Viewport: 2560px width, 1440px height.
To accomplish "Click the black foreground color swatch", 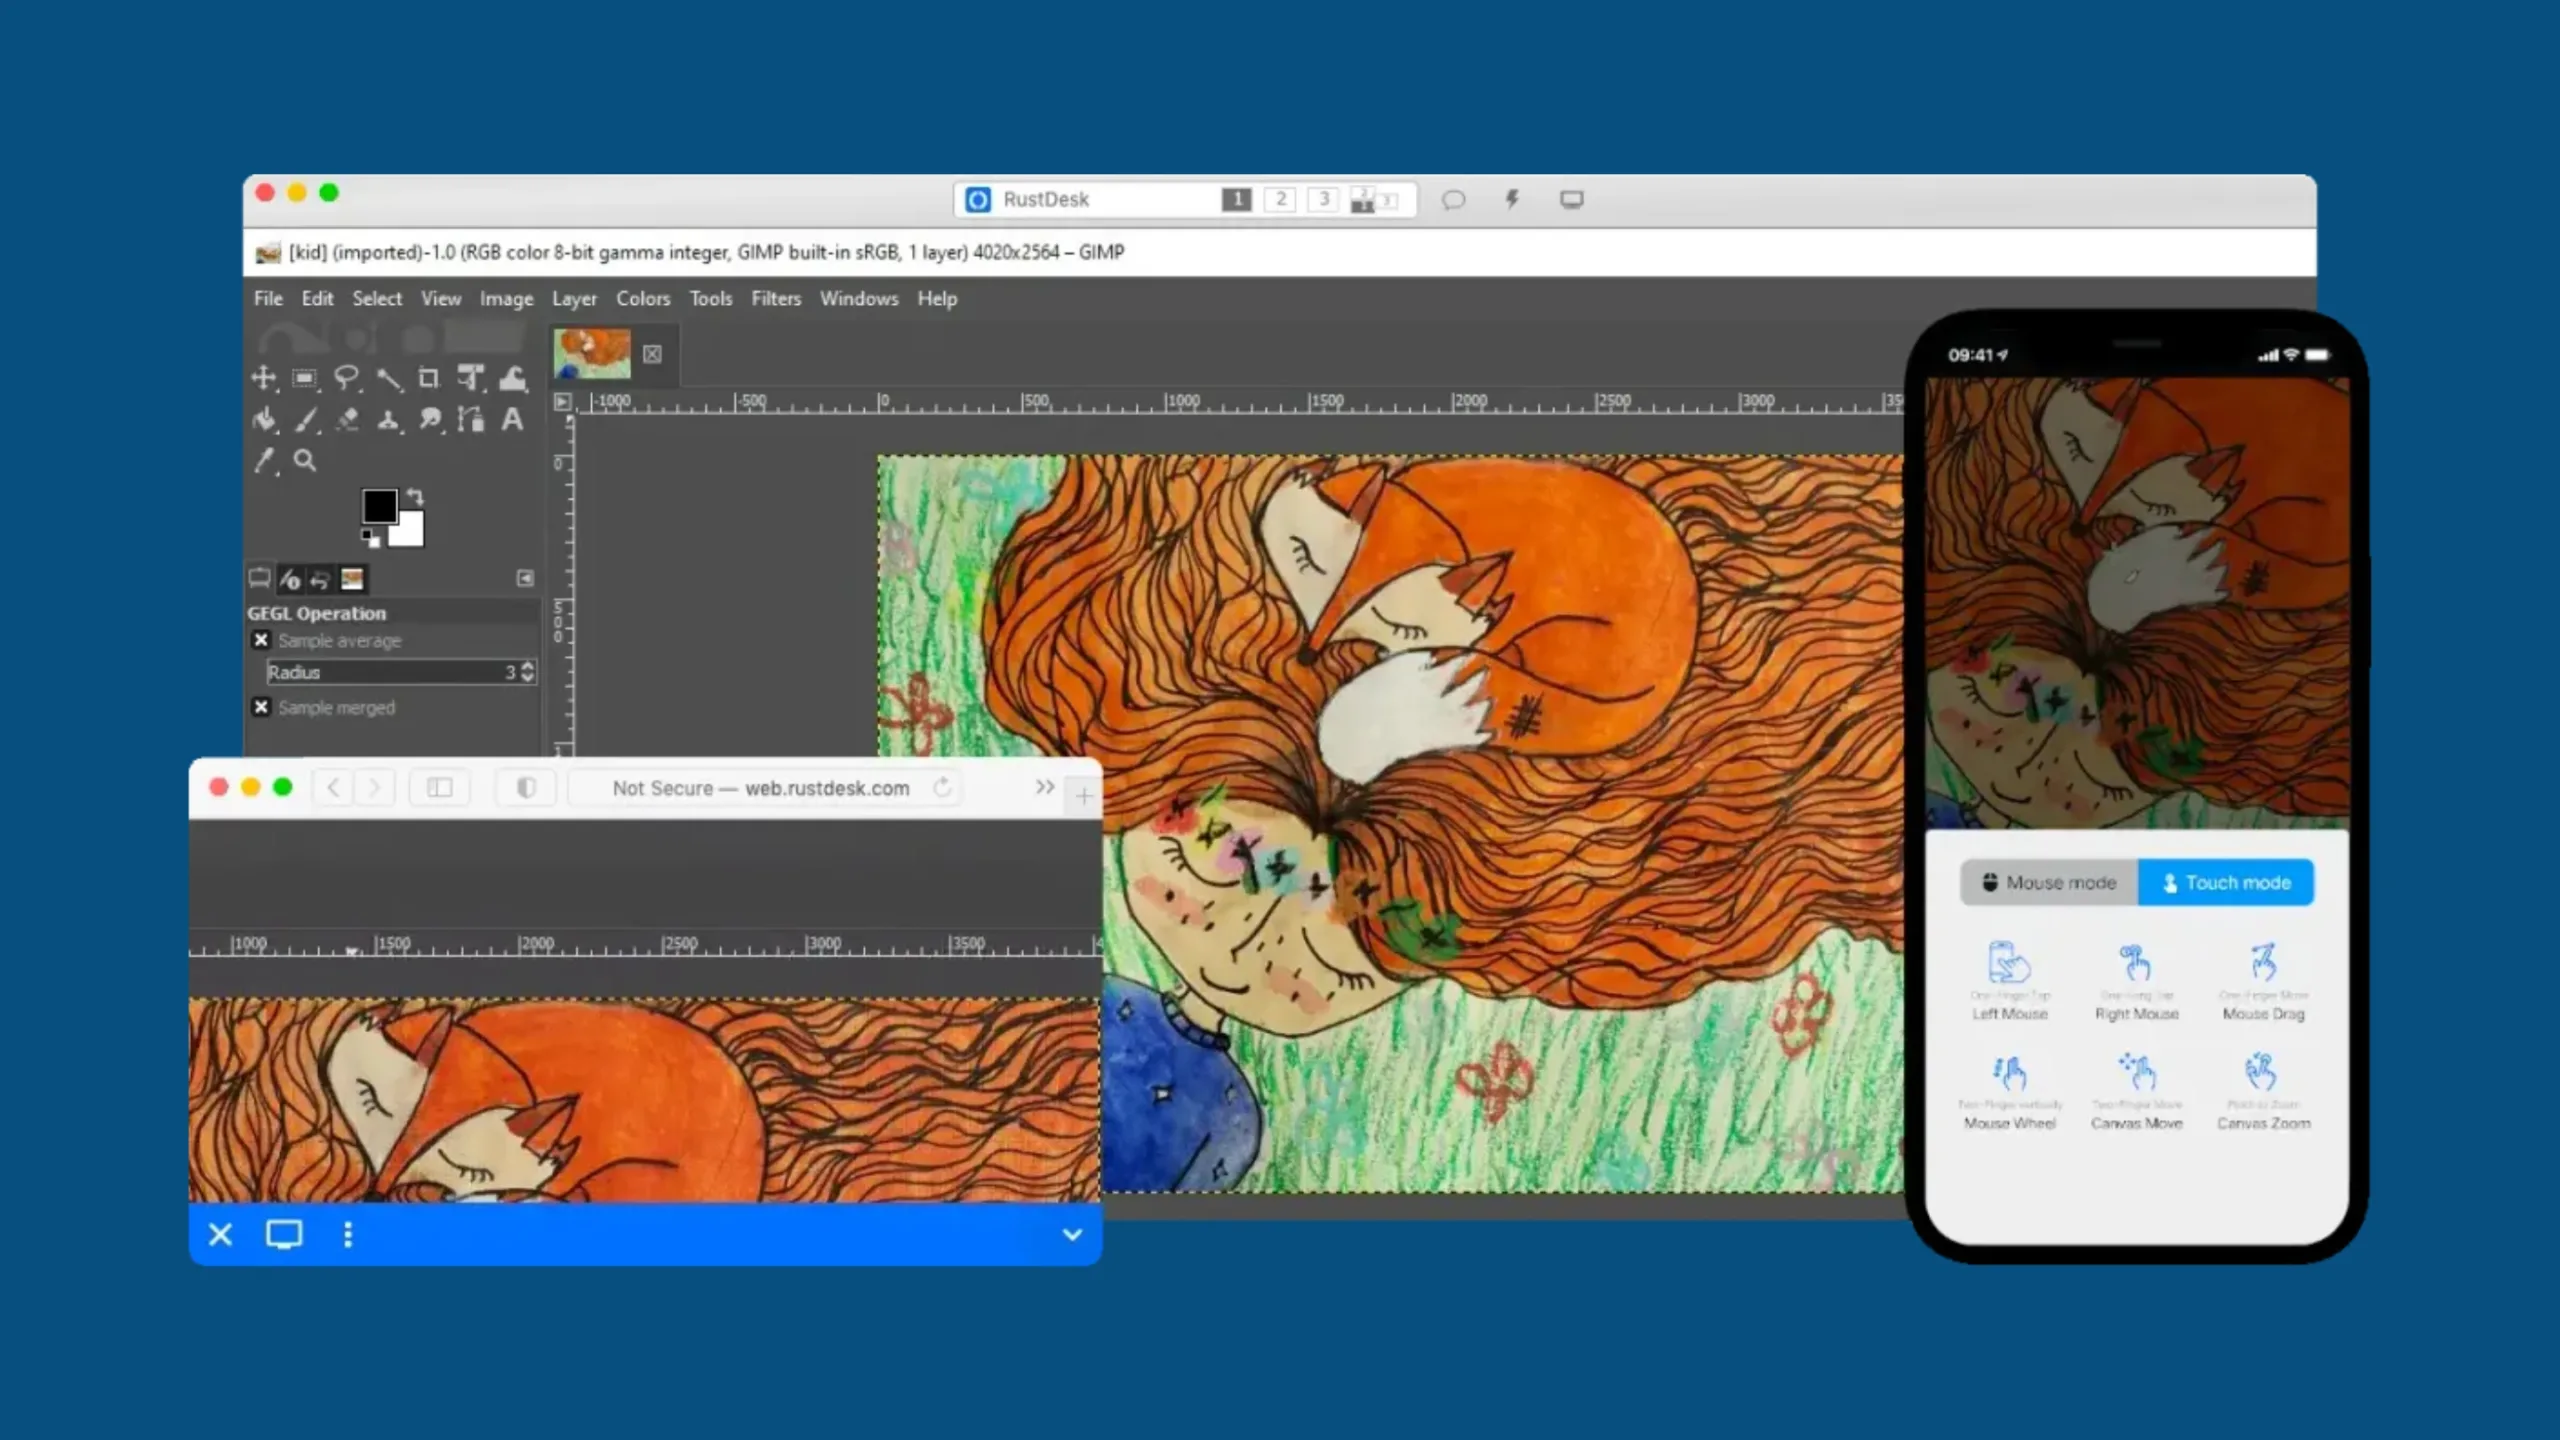I will (x=378, y=505).
